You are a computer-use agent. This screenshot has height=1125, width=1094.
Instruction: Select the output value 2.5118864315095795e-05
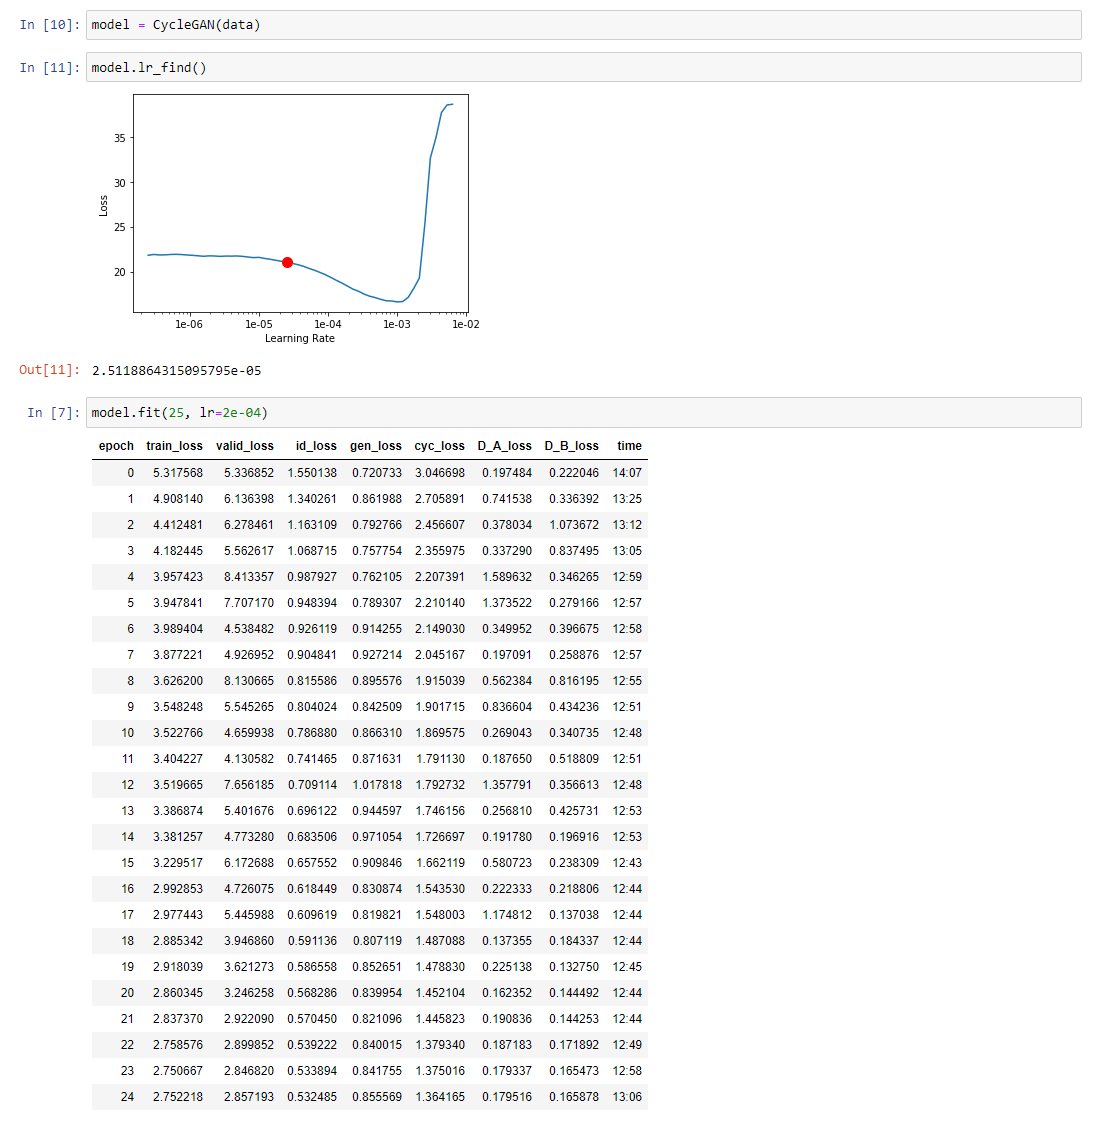click(x=176, y=371)
